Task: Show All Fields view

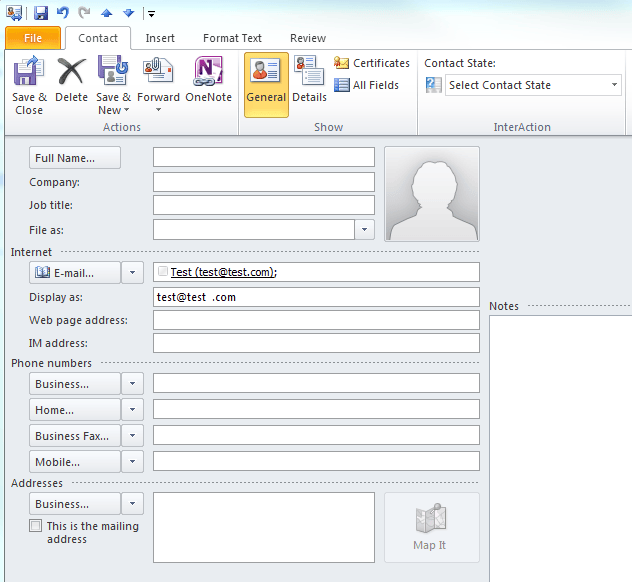Action: (x=366, y=85)
